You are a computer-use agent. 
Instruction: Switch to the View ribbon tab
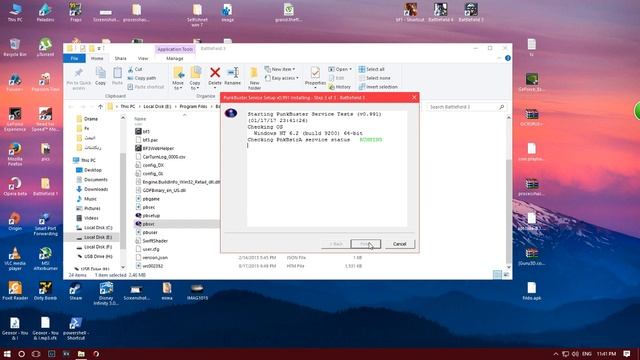(x=143, y=58)
